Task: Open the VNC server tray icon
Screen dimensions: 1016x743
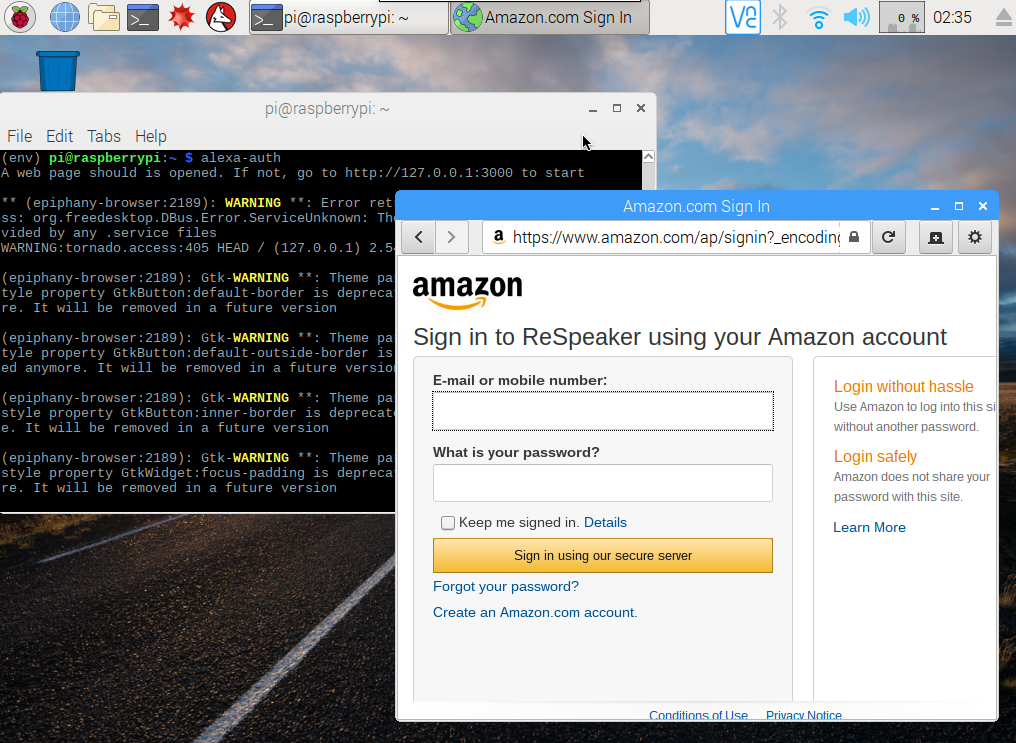Action: coord(743,17)
